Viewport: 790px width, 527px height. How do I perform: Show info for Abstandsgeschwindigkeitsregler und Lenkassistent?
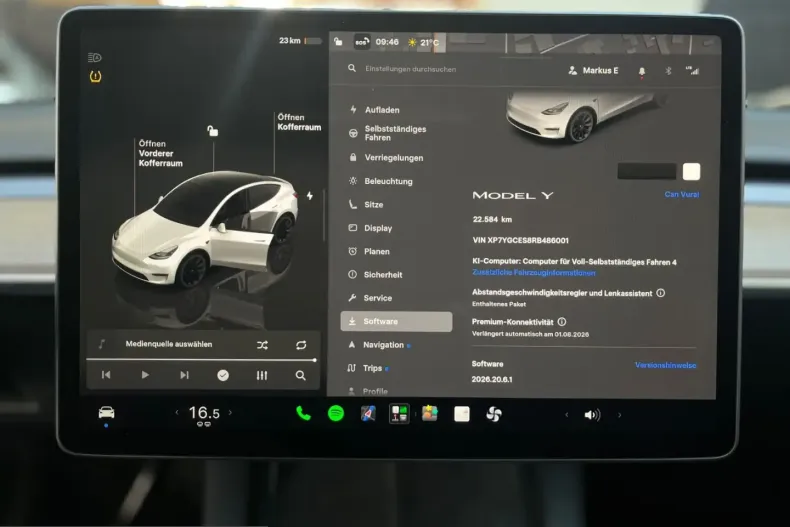pos(661,293)
